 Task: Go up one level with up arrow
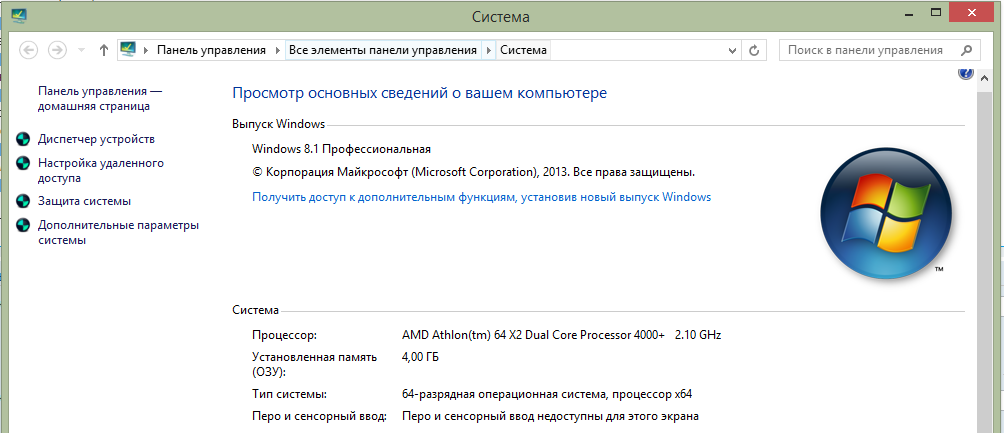pyautogui.click(x=104, y=50)
